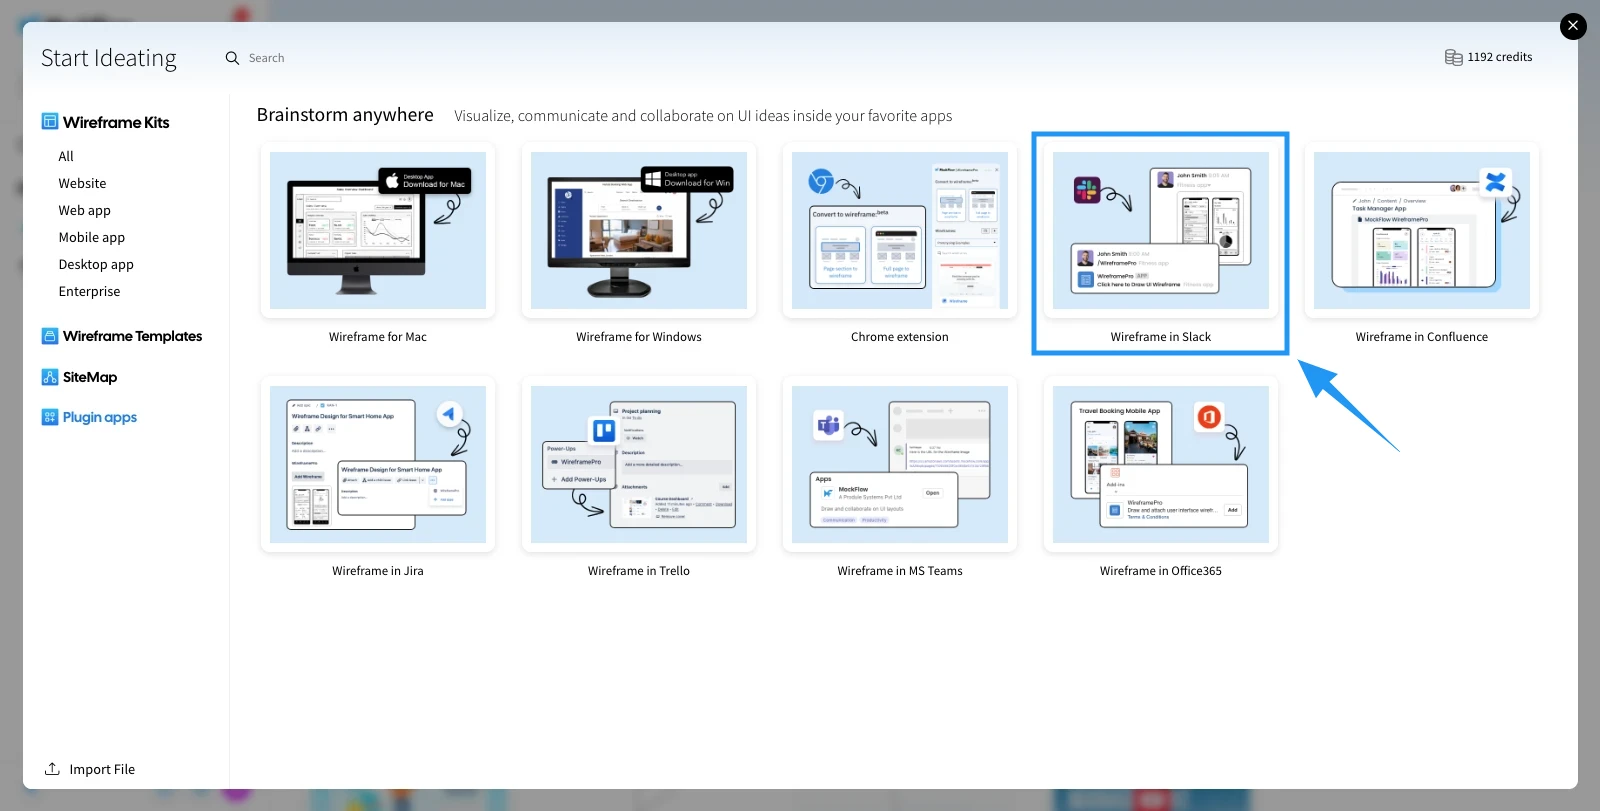Click the Import File upload icon
Image resolution: width=1600 pixels, height=811 pixels.
tap(52, 769)
